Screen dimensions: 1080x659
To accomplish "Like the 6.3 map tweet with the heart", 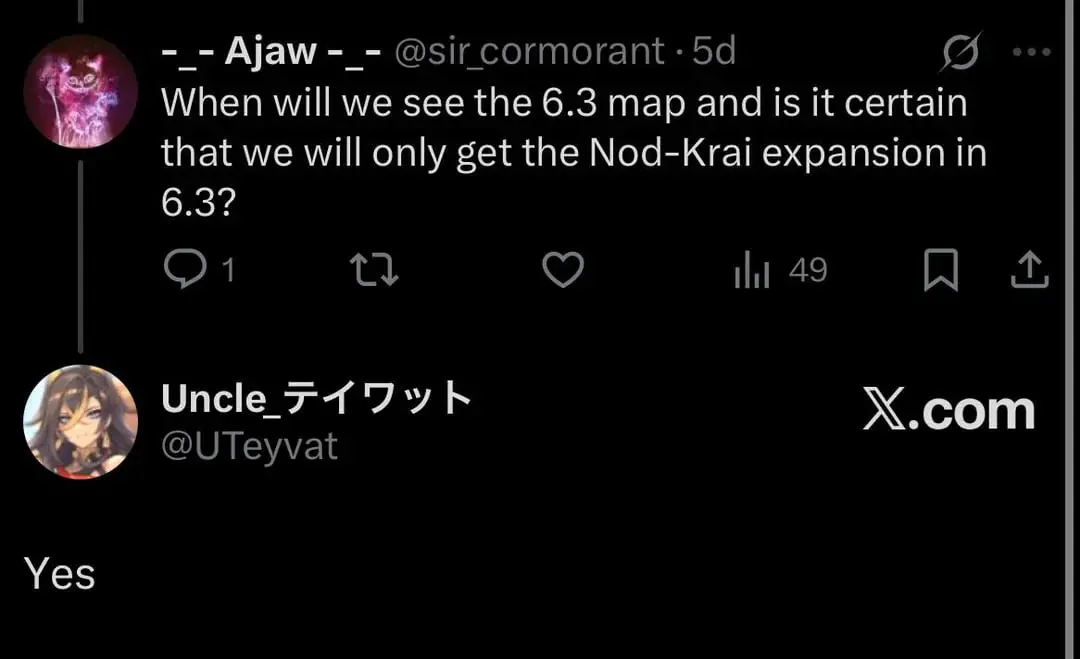I will coord(563,270).
